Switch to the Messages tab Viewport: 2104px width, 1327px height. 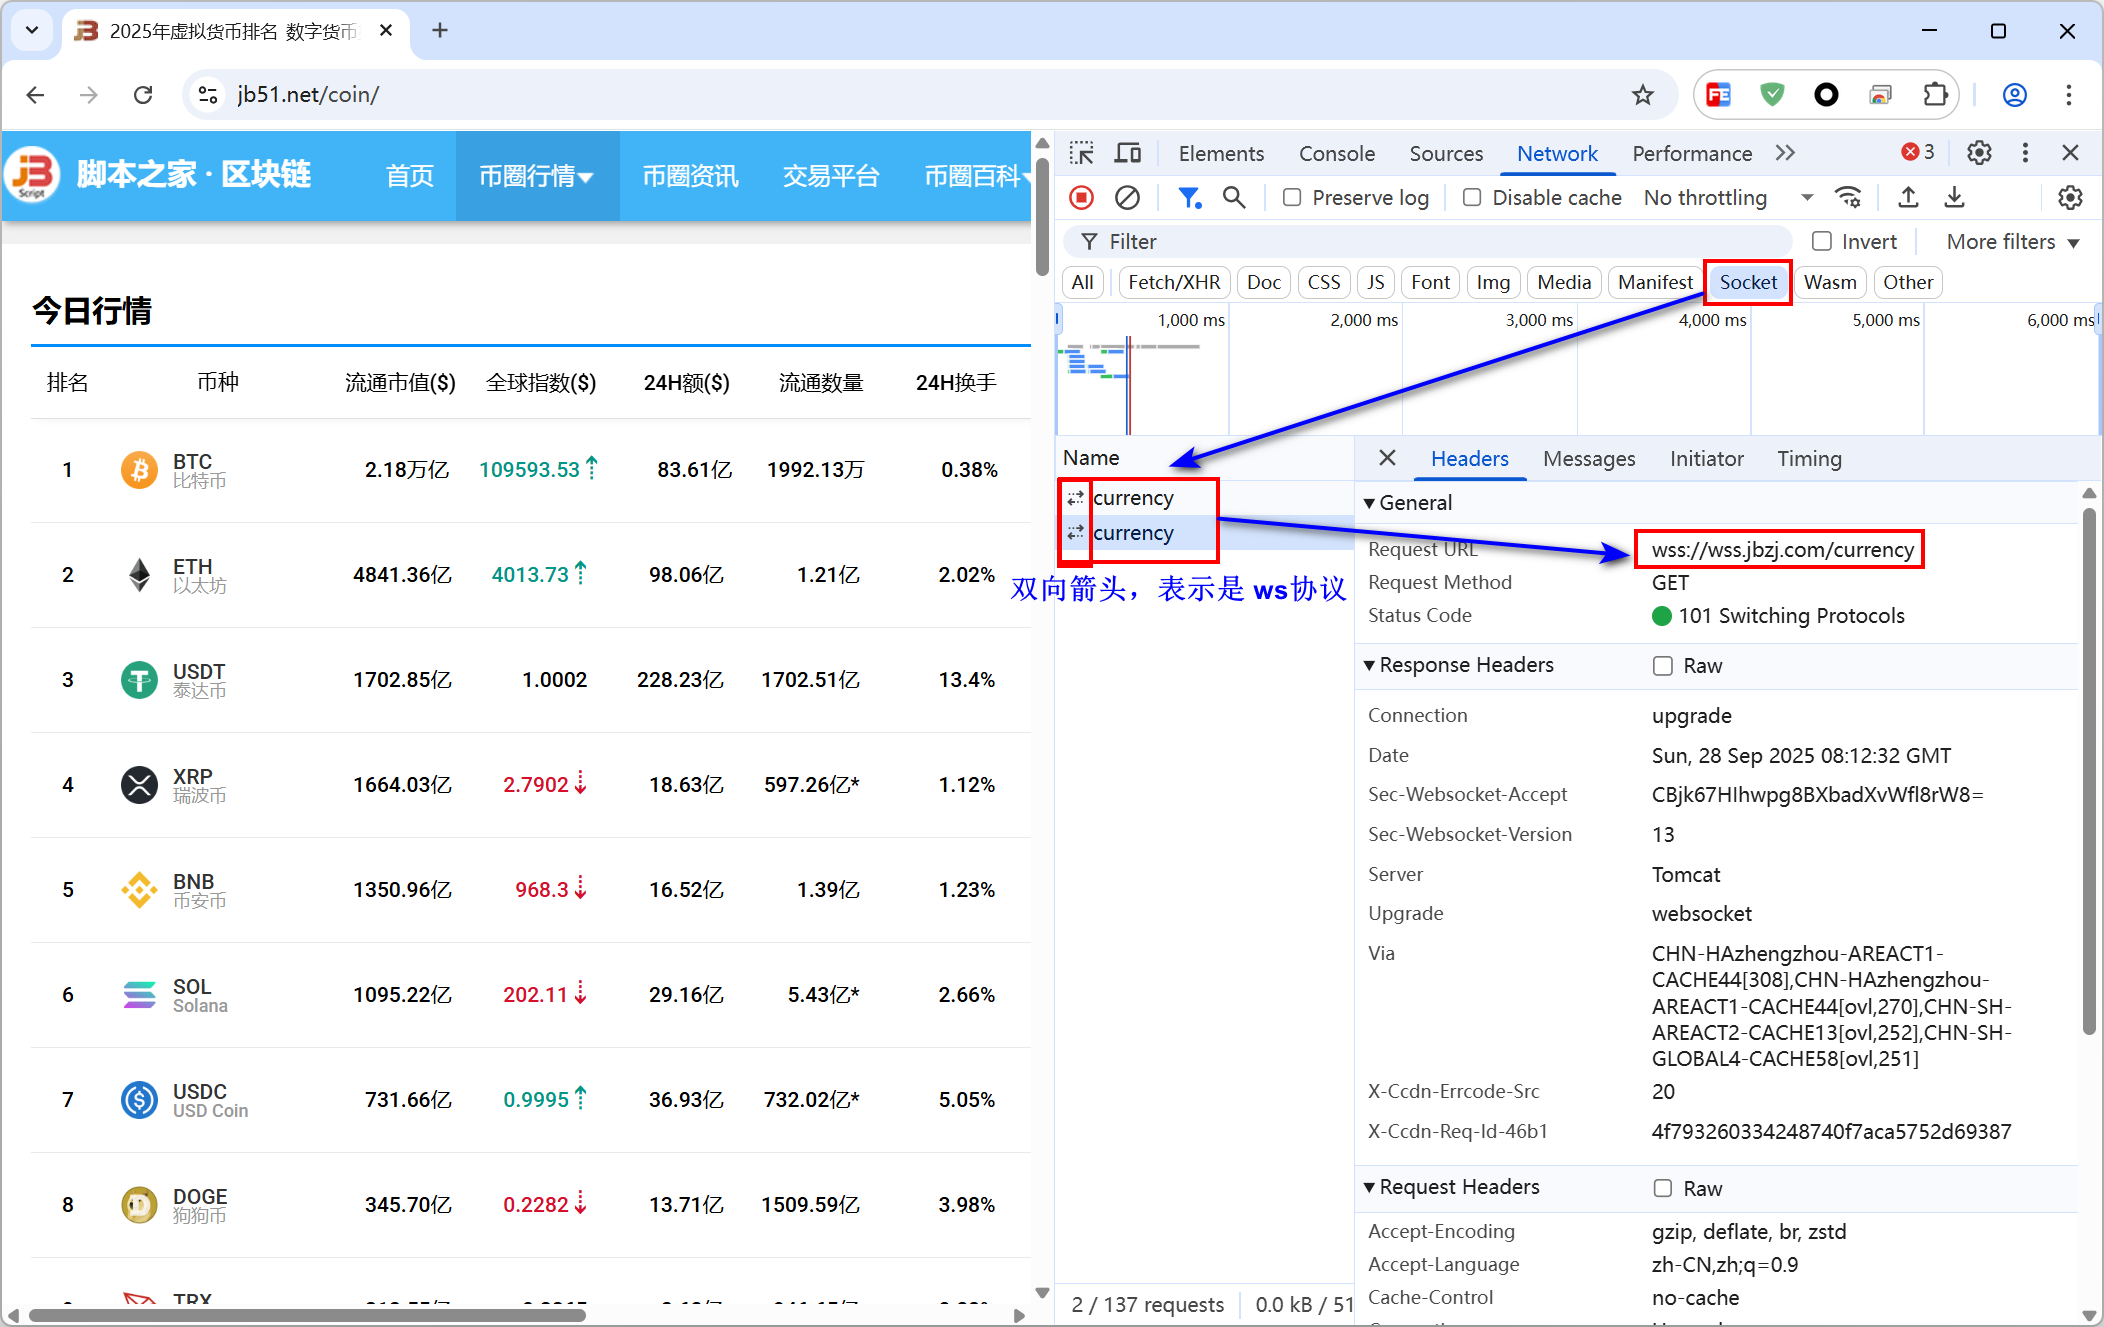1588,459
